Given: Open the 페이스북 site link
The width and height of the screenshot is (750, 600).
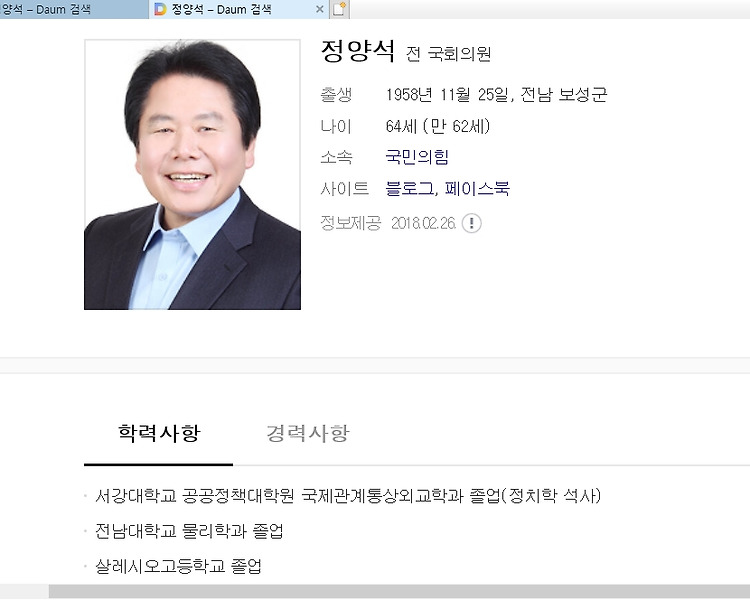Looking at the screenshot, I should click(477, 189).
